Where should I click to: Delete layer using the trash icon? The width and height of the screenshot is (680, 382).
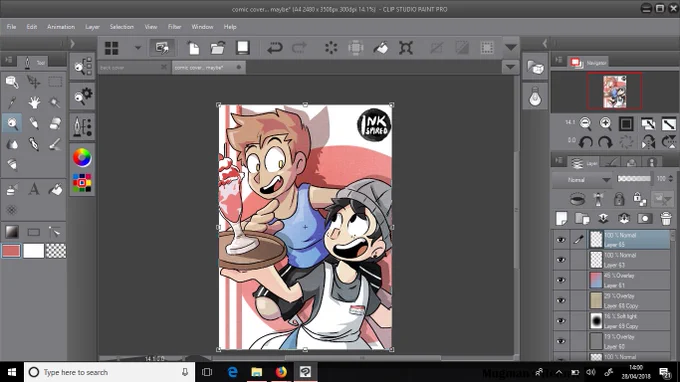click(666, 219)
